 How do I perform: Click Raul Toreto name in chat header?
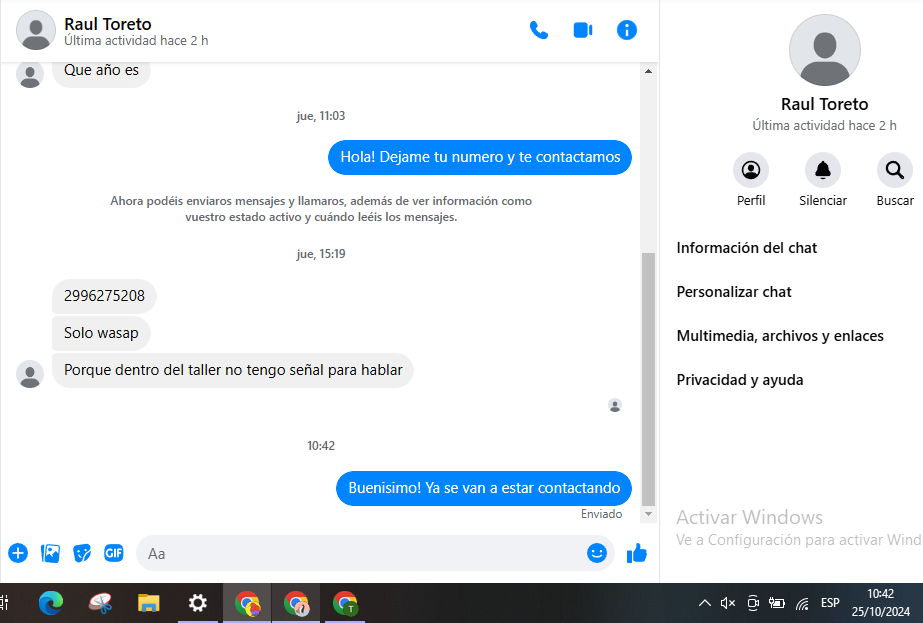tap(108, 24)
